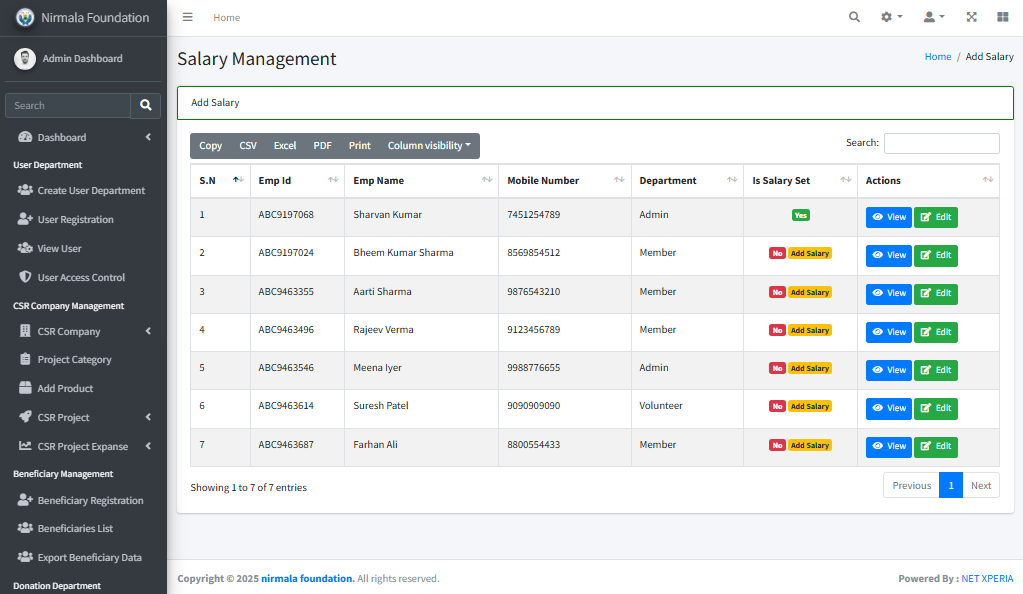1023x594 pixels.
Task: Go to Beneficiaries List in the sidebar
Action: point(75,528)
